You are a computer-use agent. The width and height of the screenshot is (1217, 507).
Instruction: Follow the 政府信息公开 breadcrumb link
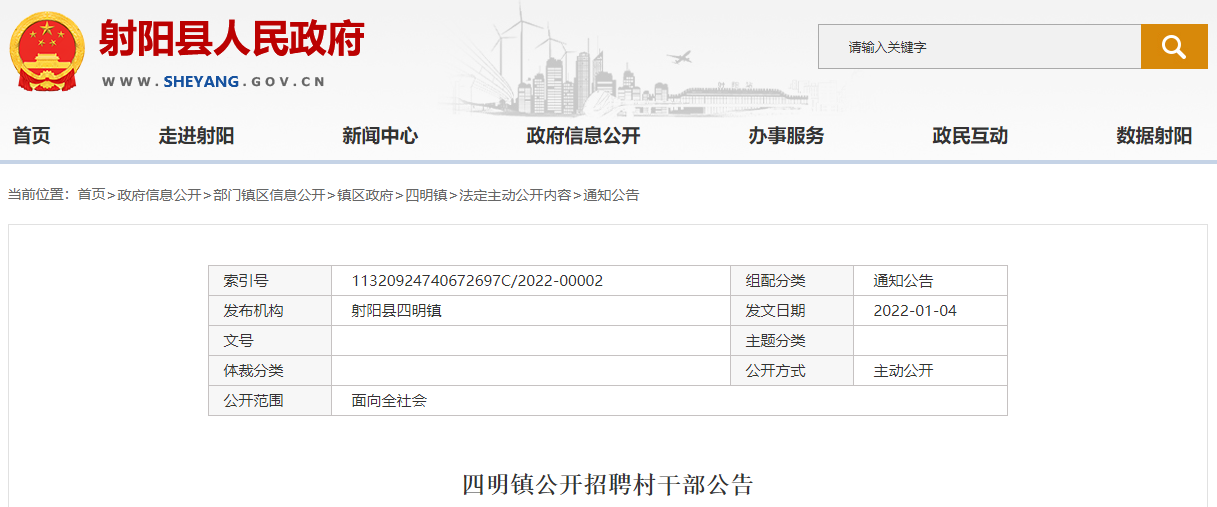point(159,195)
